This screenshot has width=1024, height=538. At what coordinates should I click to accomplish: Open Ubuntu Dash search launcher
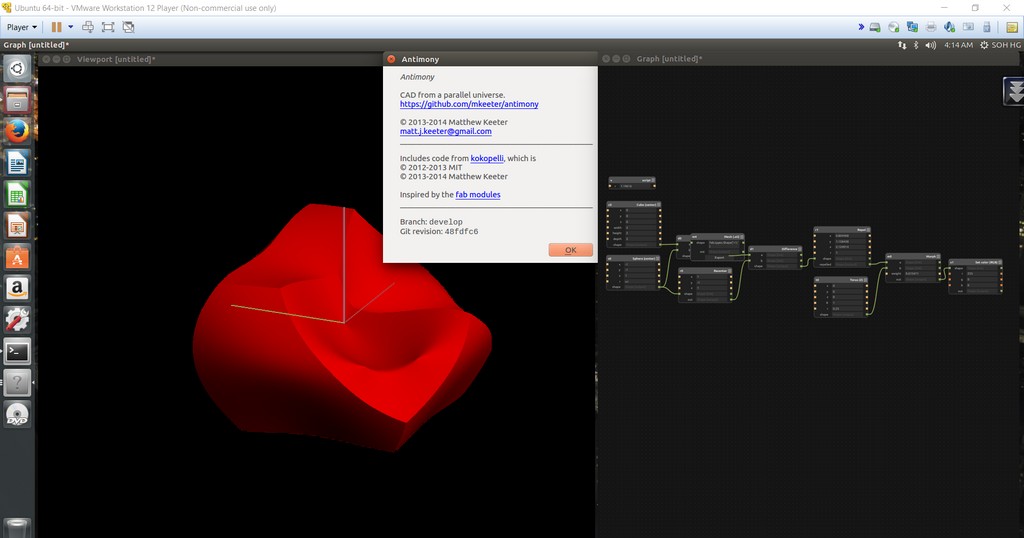coord(18,69)
